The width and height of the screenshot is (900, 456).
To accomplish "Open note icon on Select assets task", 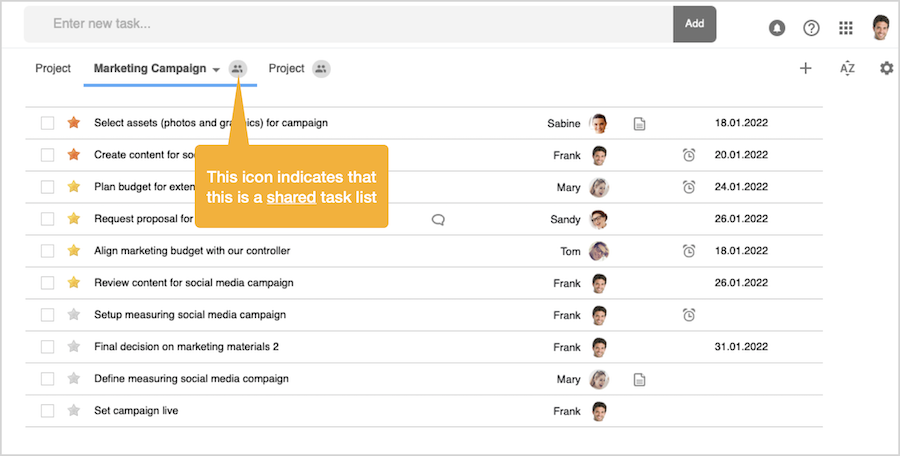I will (640, 124).
